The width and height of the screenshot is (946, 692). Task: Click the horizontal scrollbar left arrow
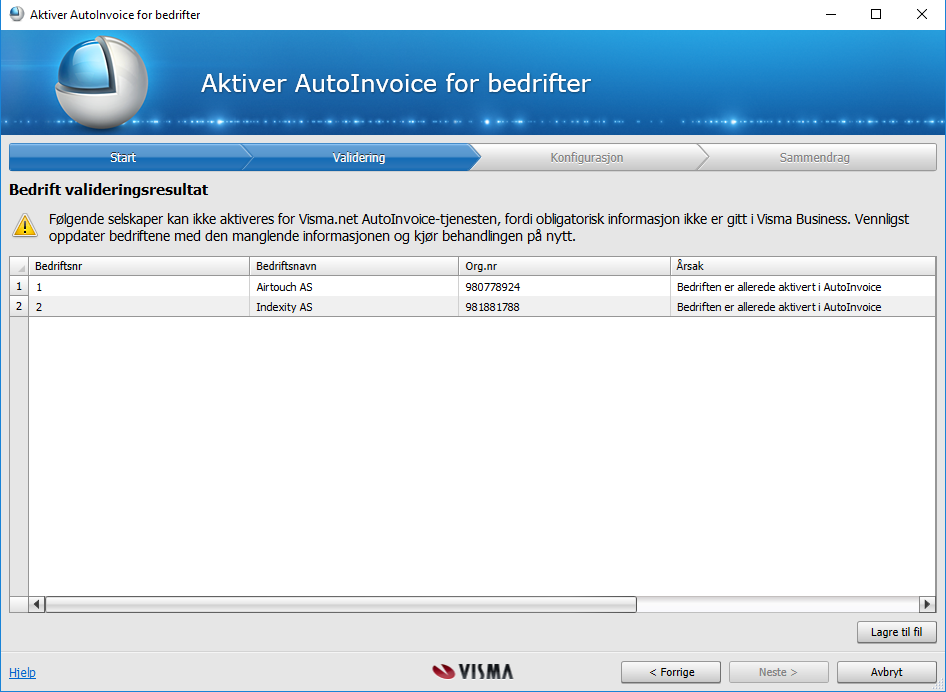coord(37,604)
